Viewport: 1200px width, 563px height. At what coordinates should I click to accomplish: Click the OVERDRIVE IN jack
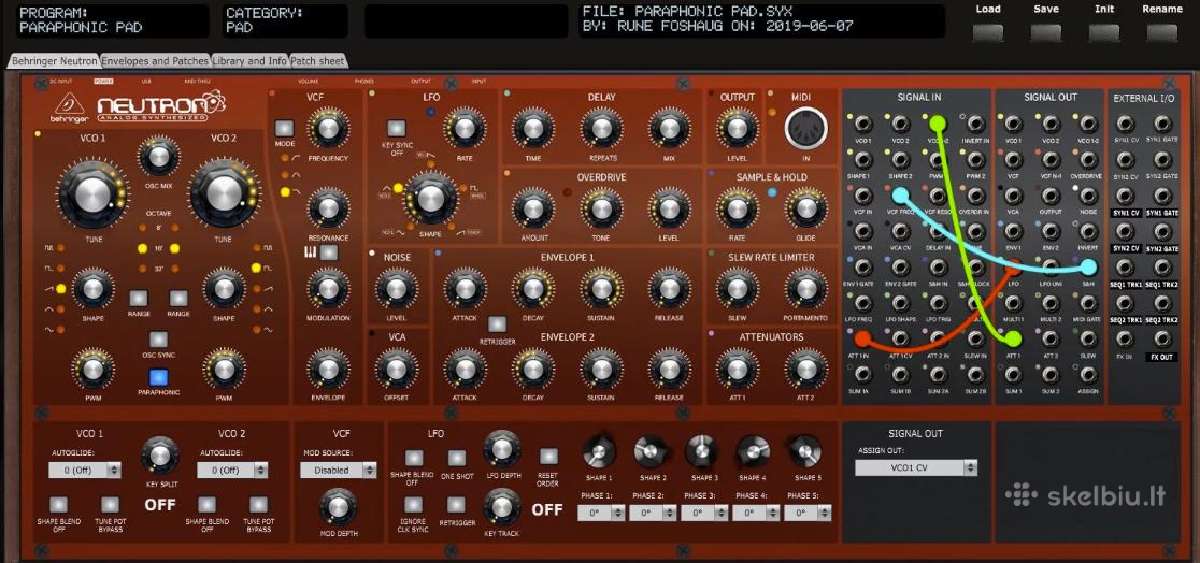pyautogui.click(x=975, y=196)
